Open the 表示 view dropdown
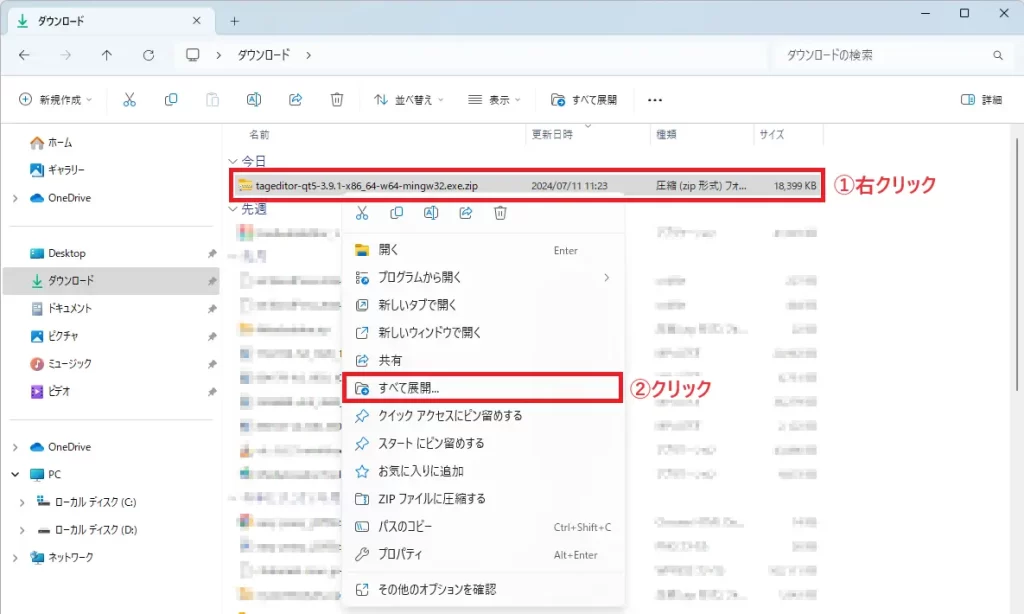Screen dimensions: 1024x614 tap(497, 100)
